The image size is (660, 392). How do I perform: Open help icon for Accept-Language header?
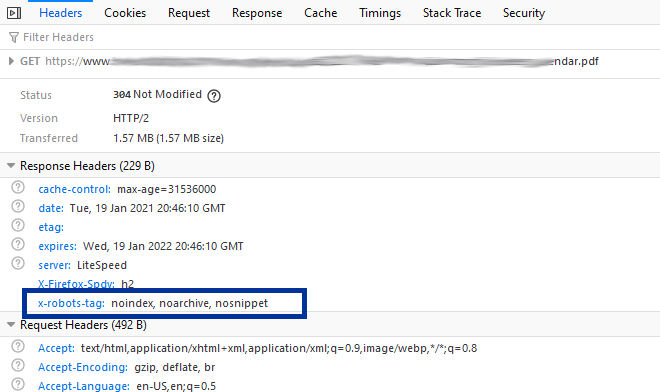tap(18, 384)
